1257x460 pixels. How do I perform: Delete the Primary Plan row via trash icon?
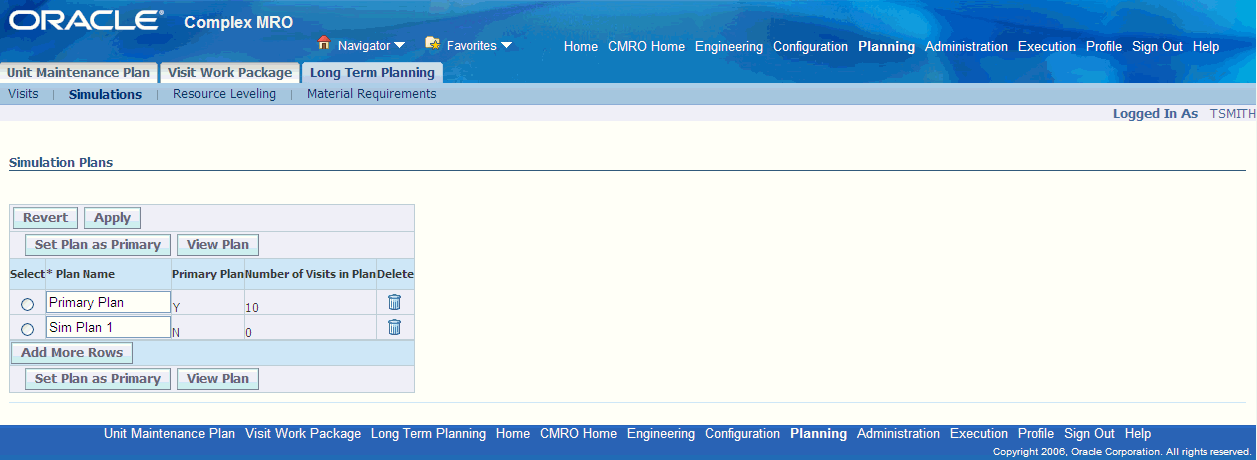click(x=394, y=302)
